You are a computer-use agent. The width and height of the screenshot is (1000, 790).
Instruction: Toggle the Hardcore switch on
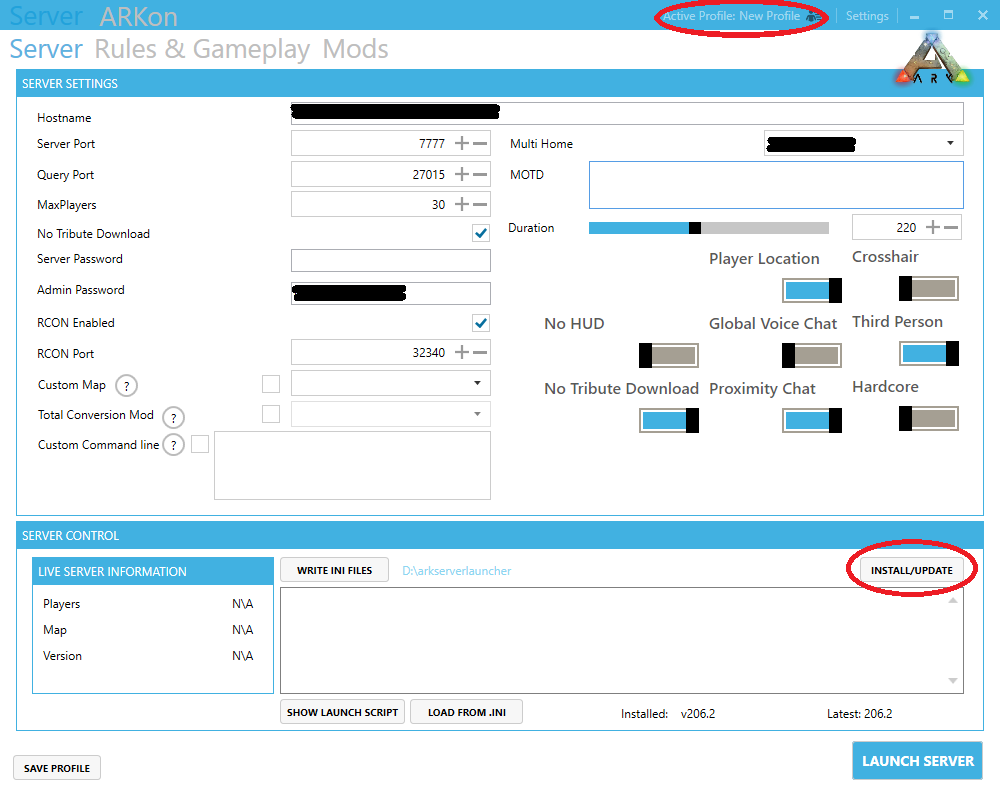tap(929, 418)
